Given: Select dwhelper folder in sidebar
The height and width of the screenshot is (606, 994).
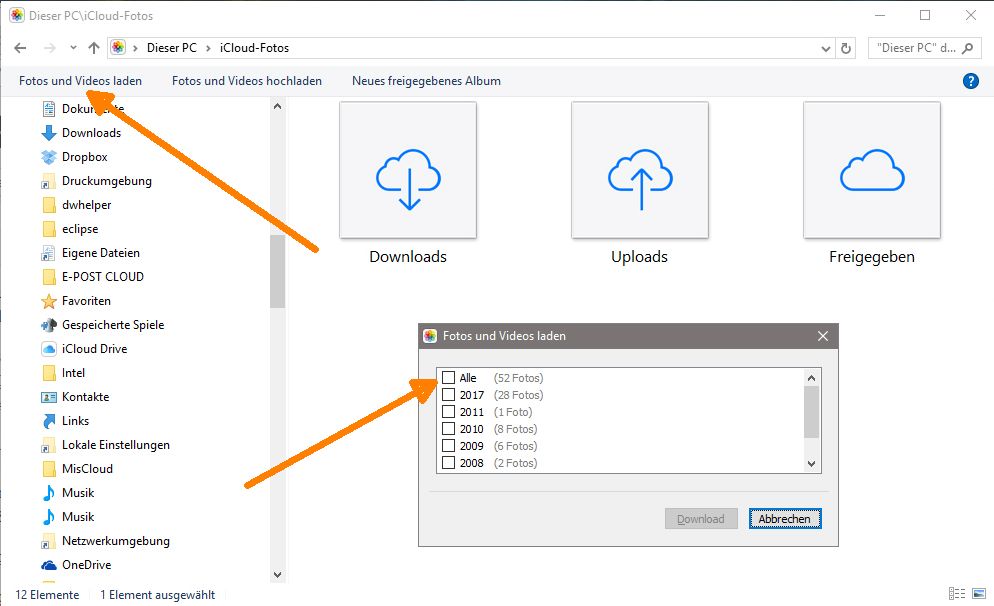Looking at the screenshot, I should tap(86, 205).
